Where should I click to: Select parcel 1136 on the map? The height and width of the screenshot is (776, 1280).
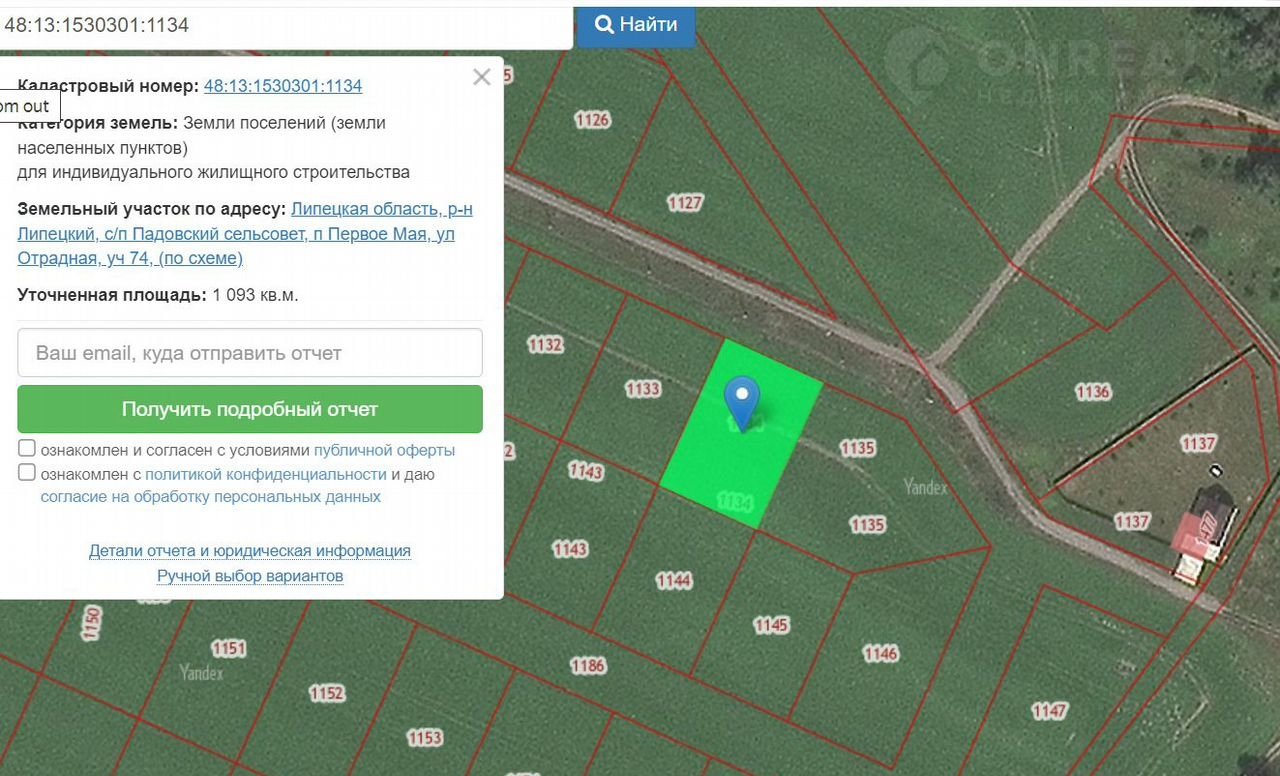click(1093, 392)
